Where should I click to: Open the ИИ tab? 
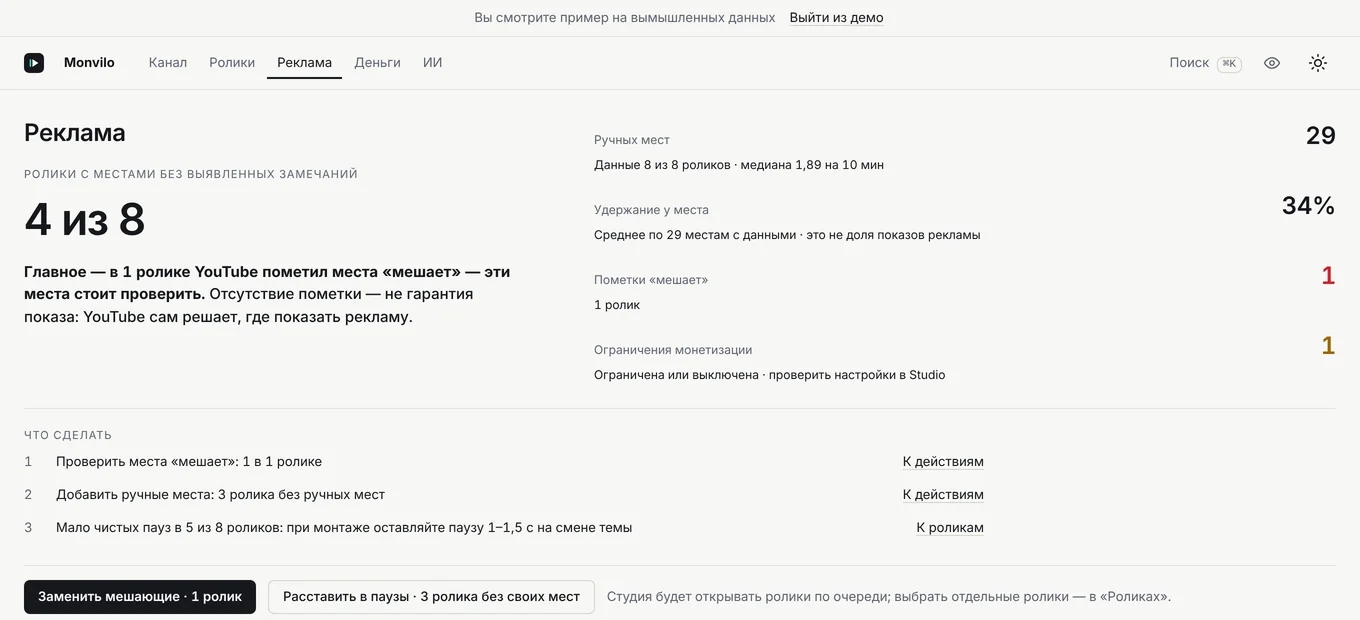[x=432, y=63]
